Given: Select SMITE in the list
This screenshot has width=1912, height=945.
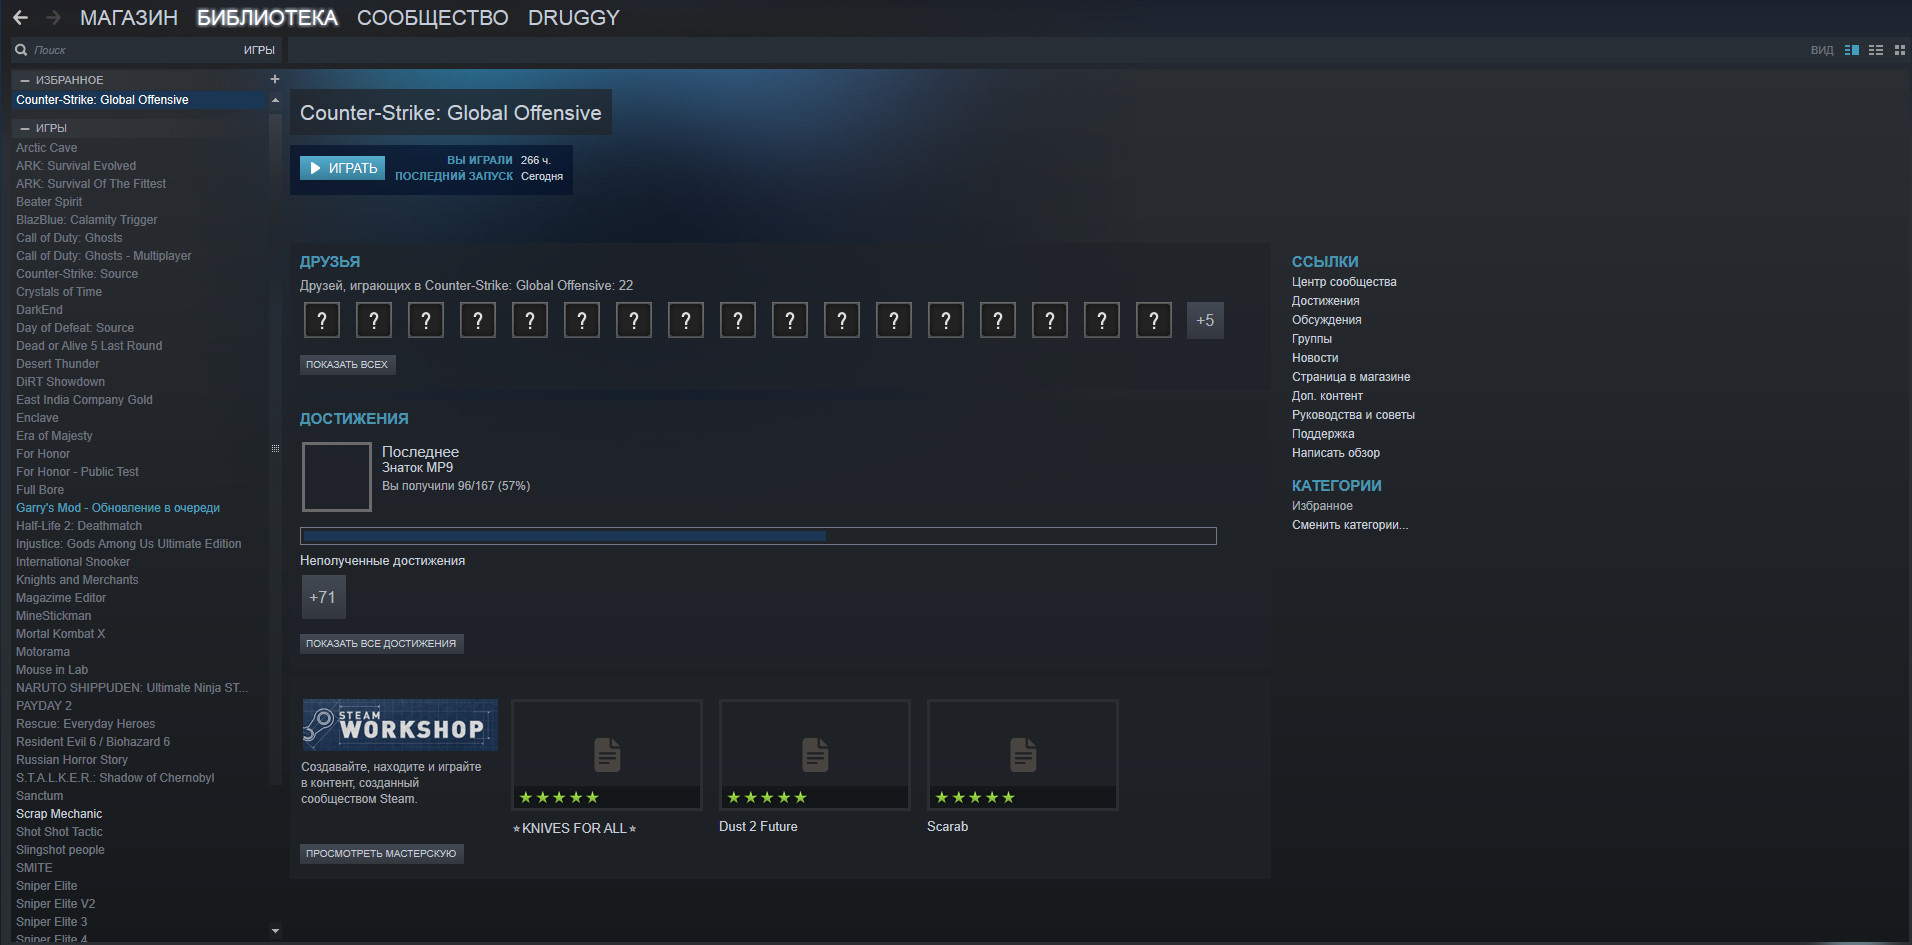Looking at the screenshot, I should (34, 868).
